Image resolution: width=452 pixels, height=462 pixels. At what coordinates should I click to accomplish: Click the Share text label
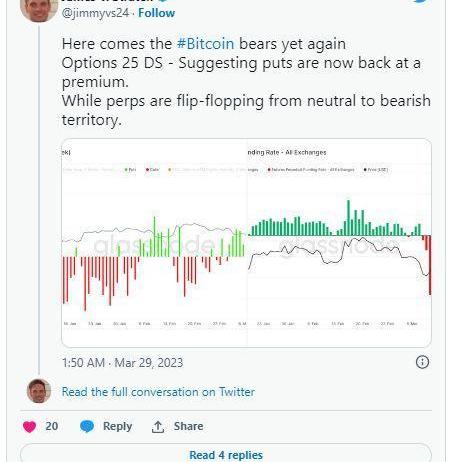click(x=188, y=426)
